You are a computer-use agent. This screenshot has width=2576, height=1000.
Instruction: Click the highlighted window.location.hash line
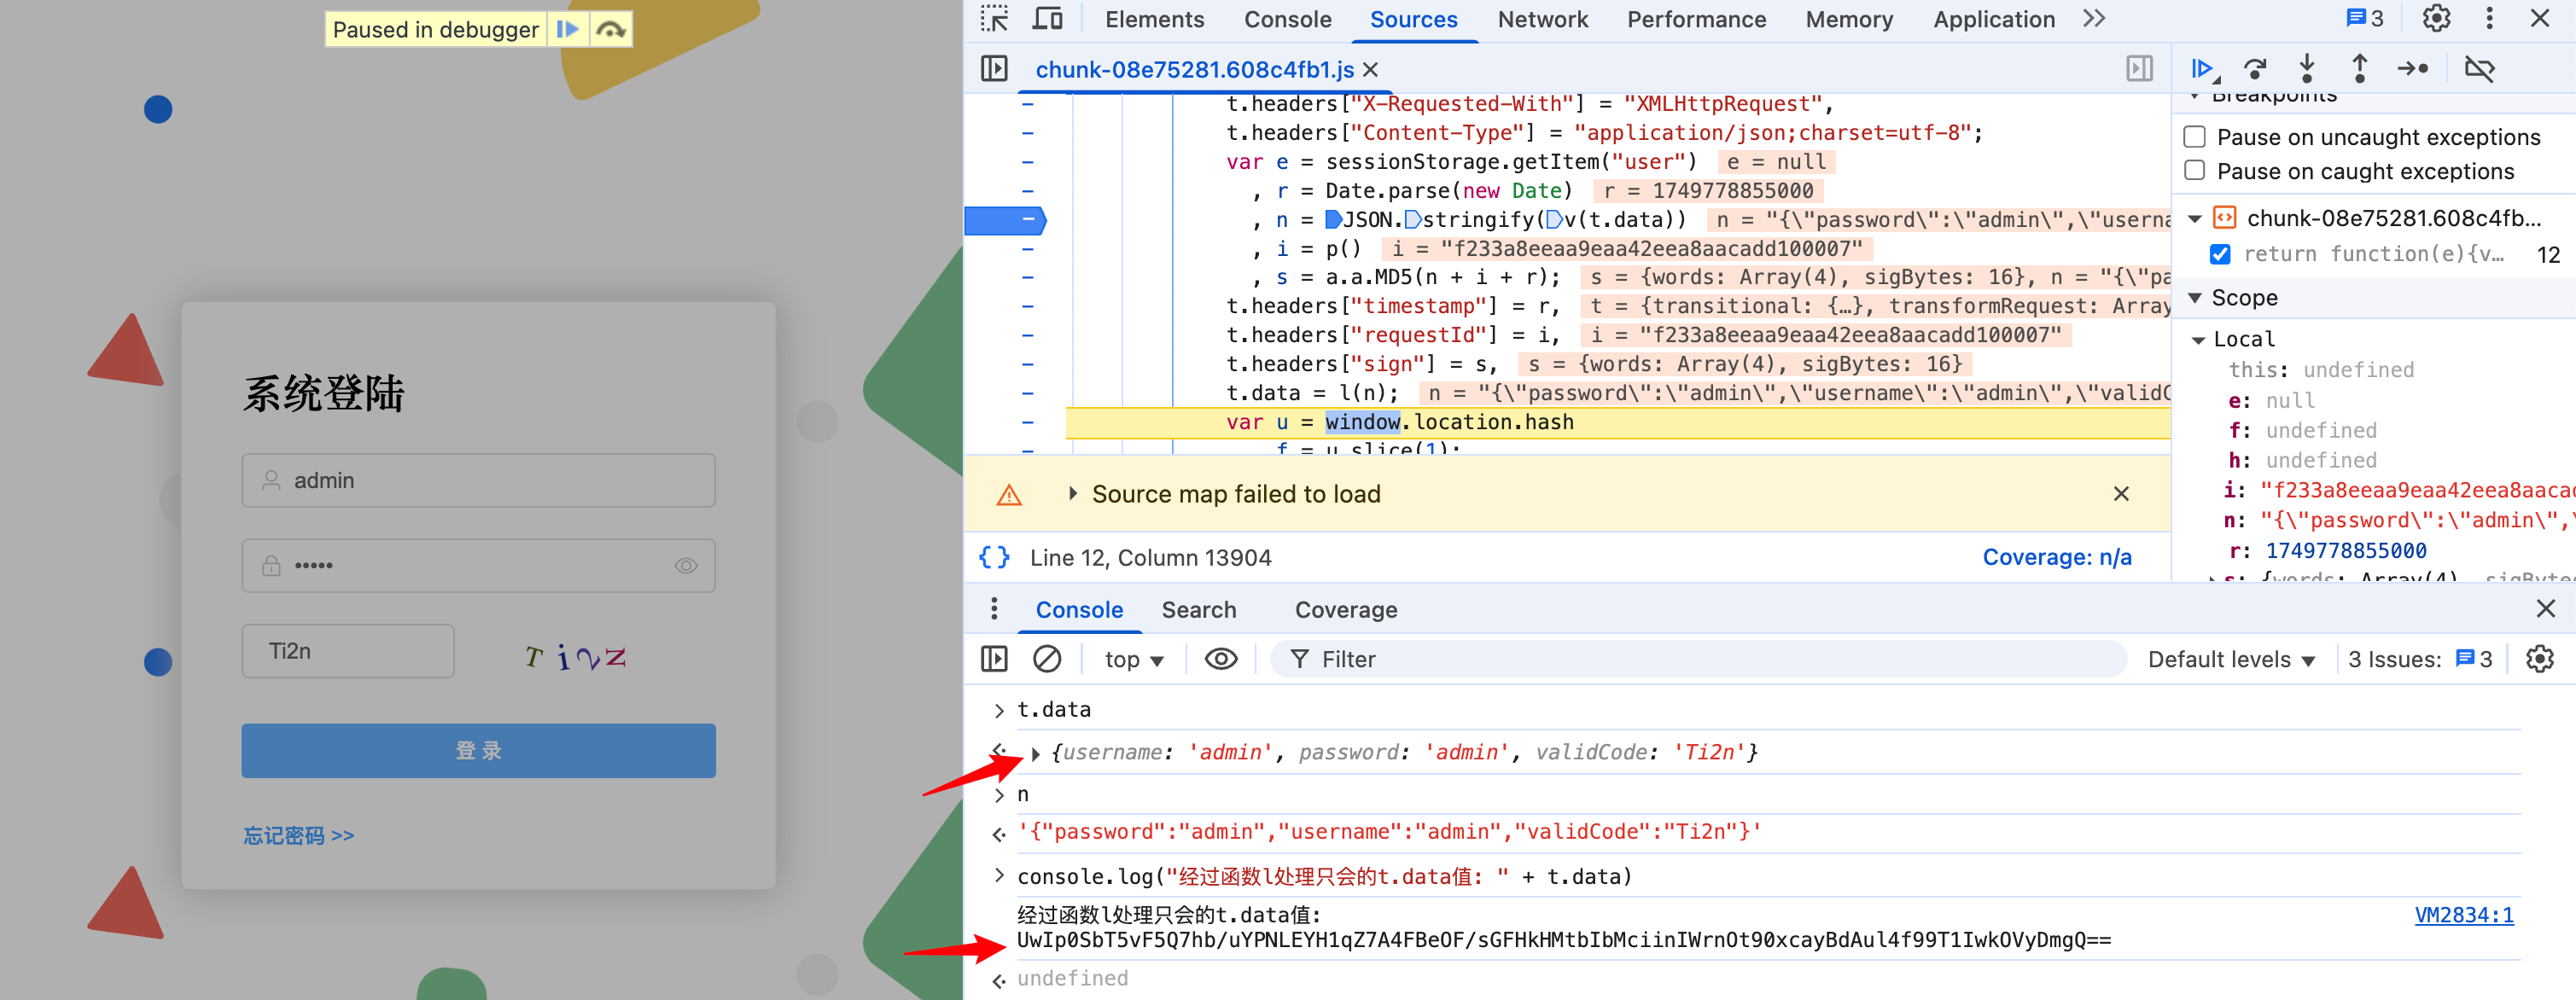pos(1617,422)
